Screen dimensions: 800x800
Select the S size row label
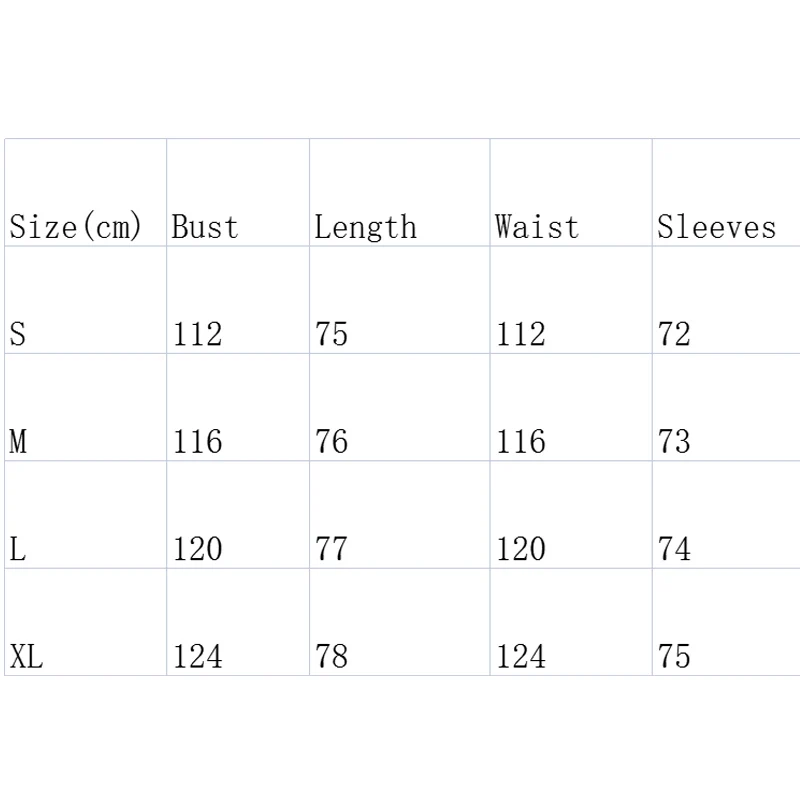(18, 334)
